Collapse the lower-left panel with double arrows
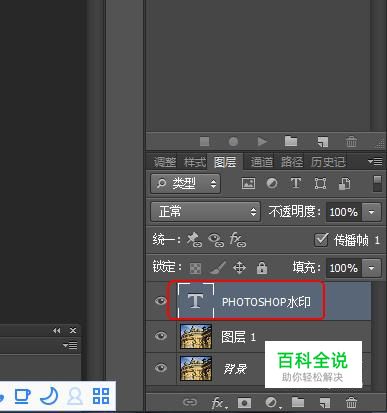Image resolution: width=387 pixels, height=413 pixels. click(x=57, y=330)
